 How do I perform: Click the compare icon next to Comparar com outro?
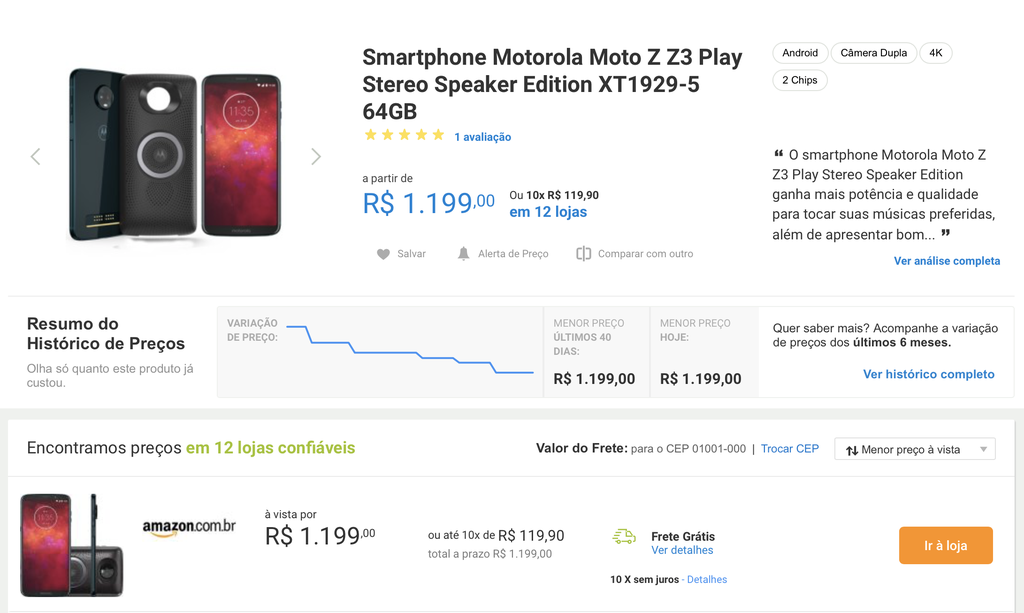click(583, 253)
